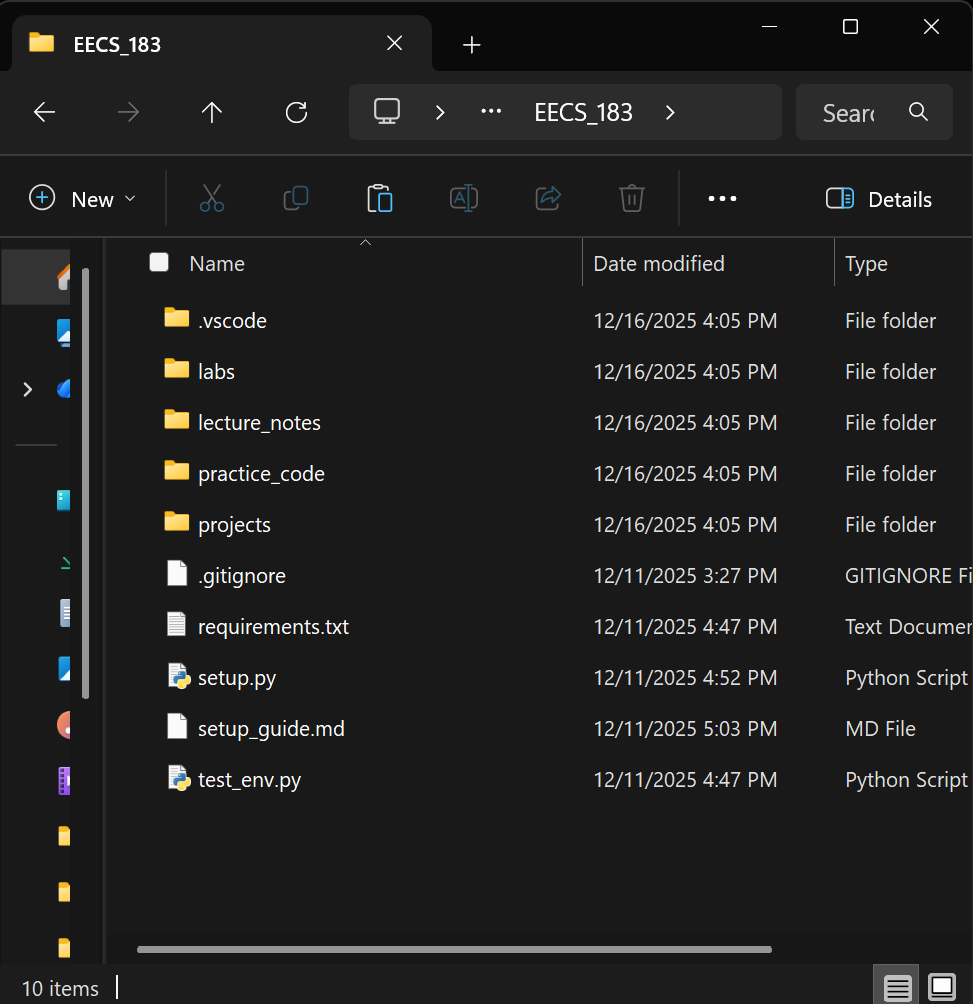Image resolution: width=973 pixels, height=1004 pixels.
Task: Select the .vscode folder icon
Action: pyautogui.click(x=177, y=318)
